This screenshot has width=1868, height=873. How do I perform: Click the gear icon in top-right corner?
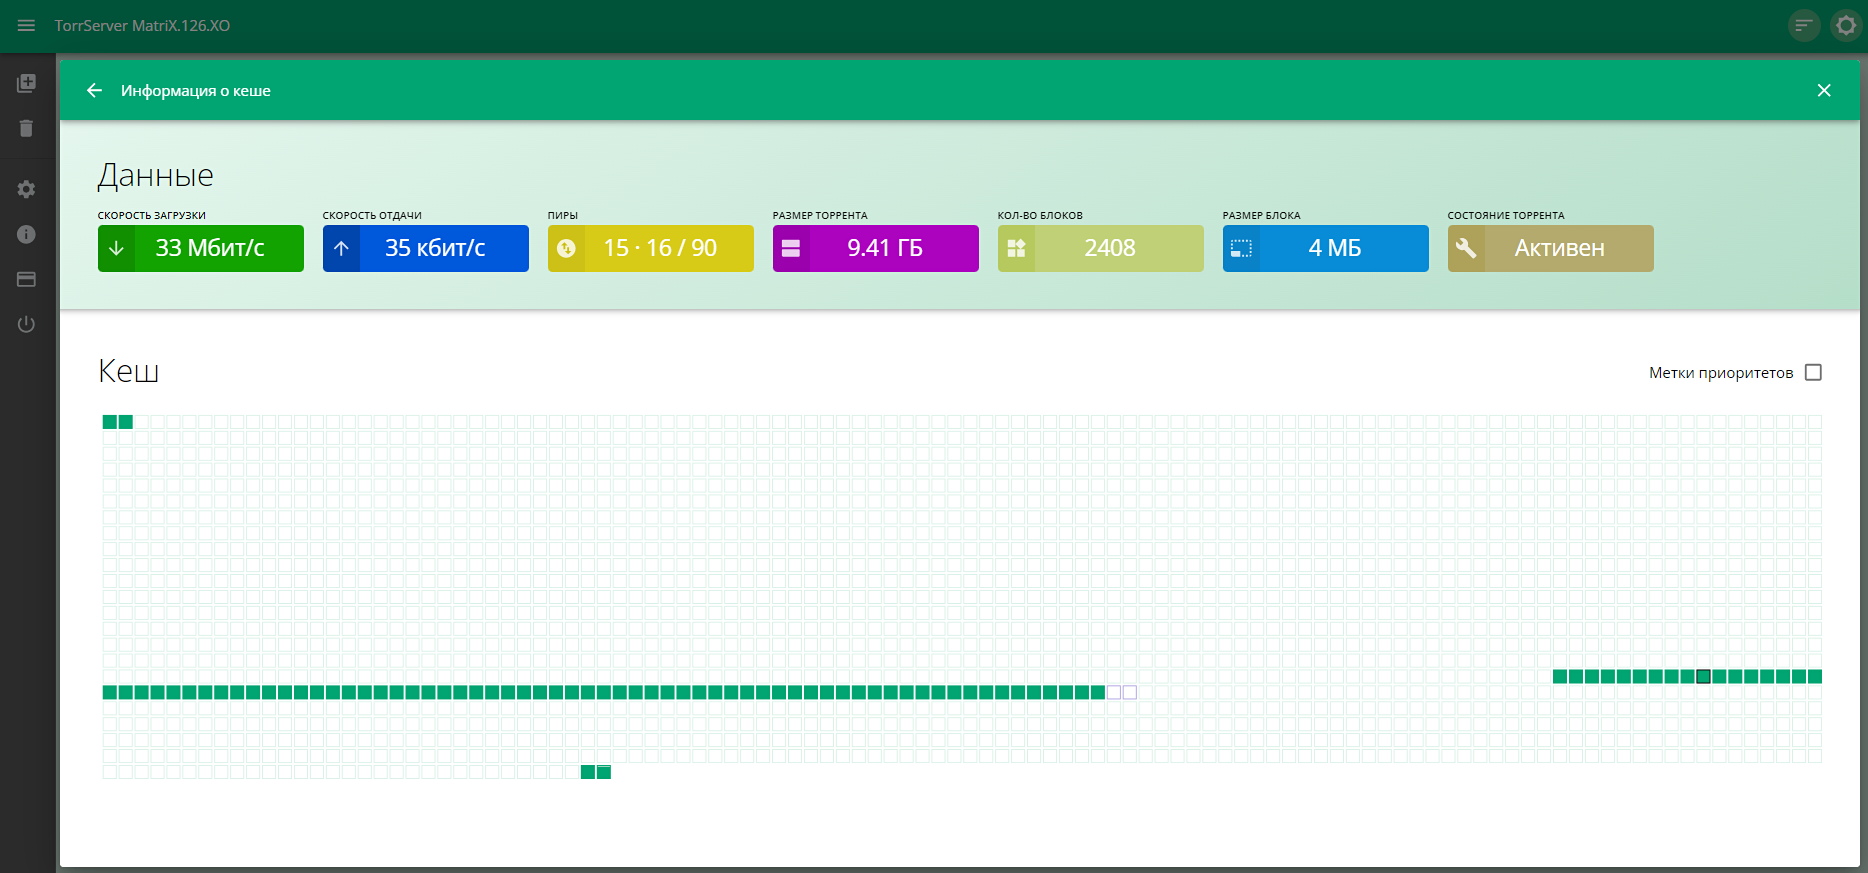pyautogui.click(x=1846, y=26)
